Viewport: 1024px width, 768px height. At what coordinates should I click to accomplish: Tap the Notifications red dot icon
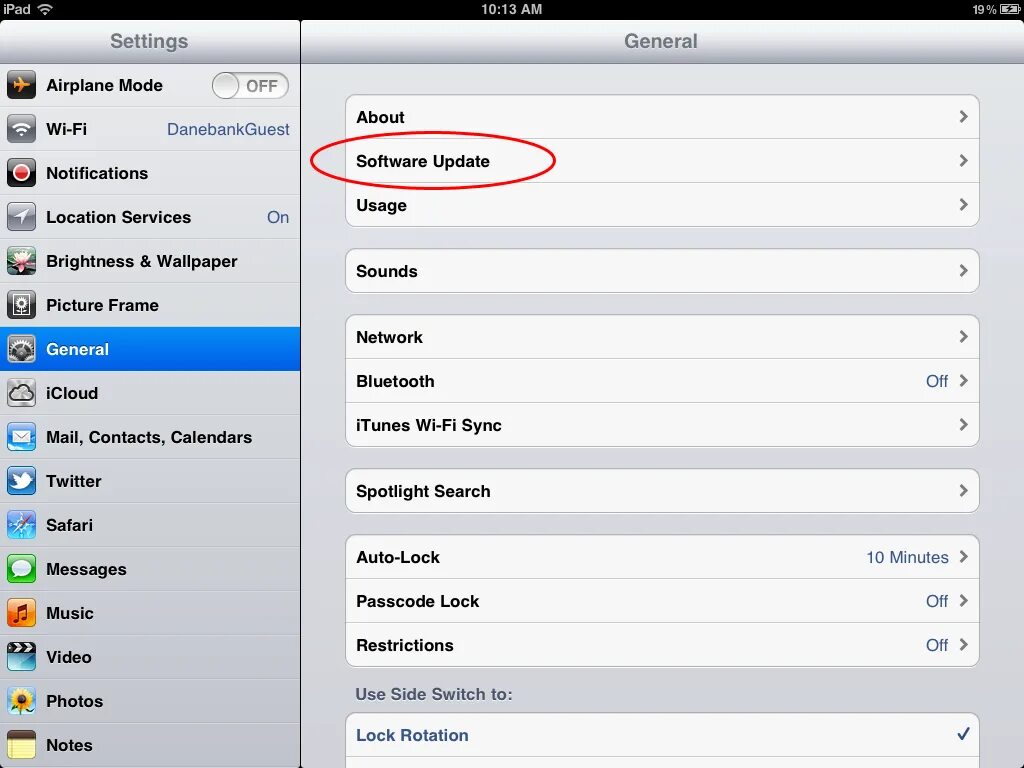tap(21, 173)
